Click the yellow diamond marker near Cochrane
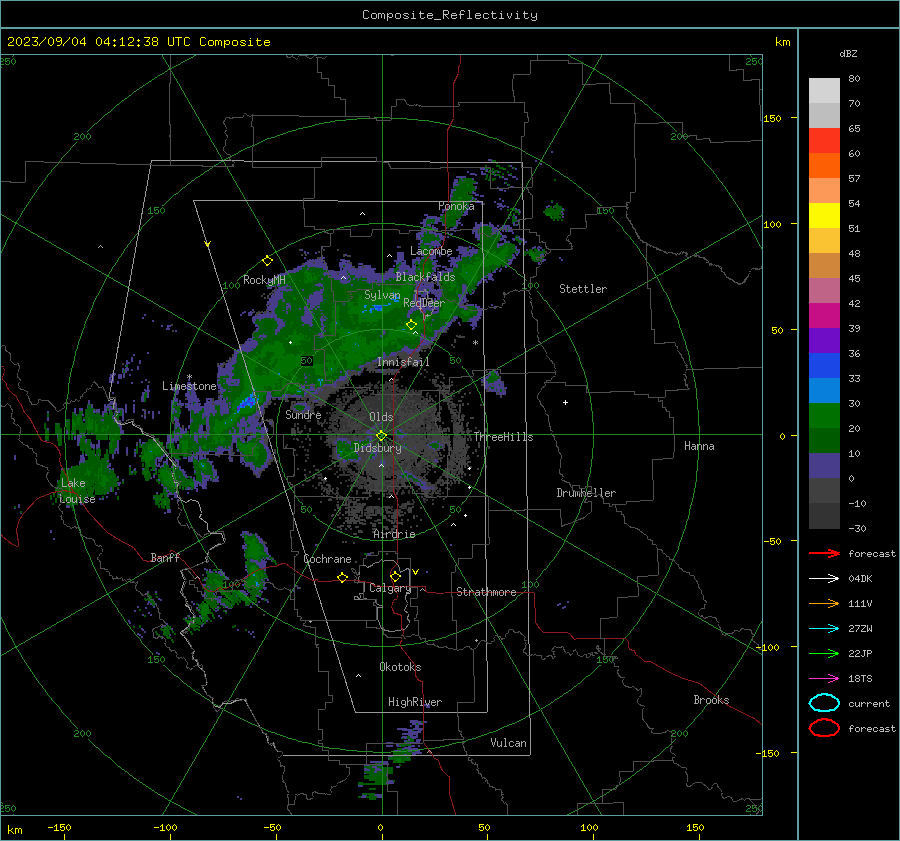This screenshot has width=900, height=841. pos(342,577)
